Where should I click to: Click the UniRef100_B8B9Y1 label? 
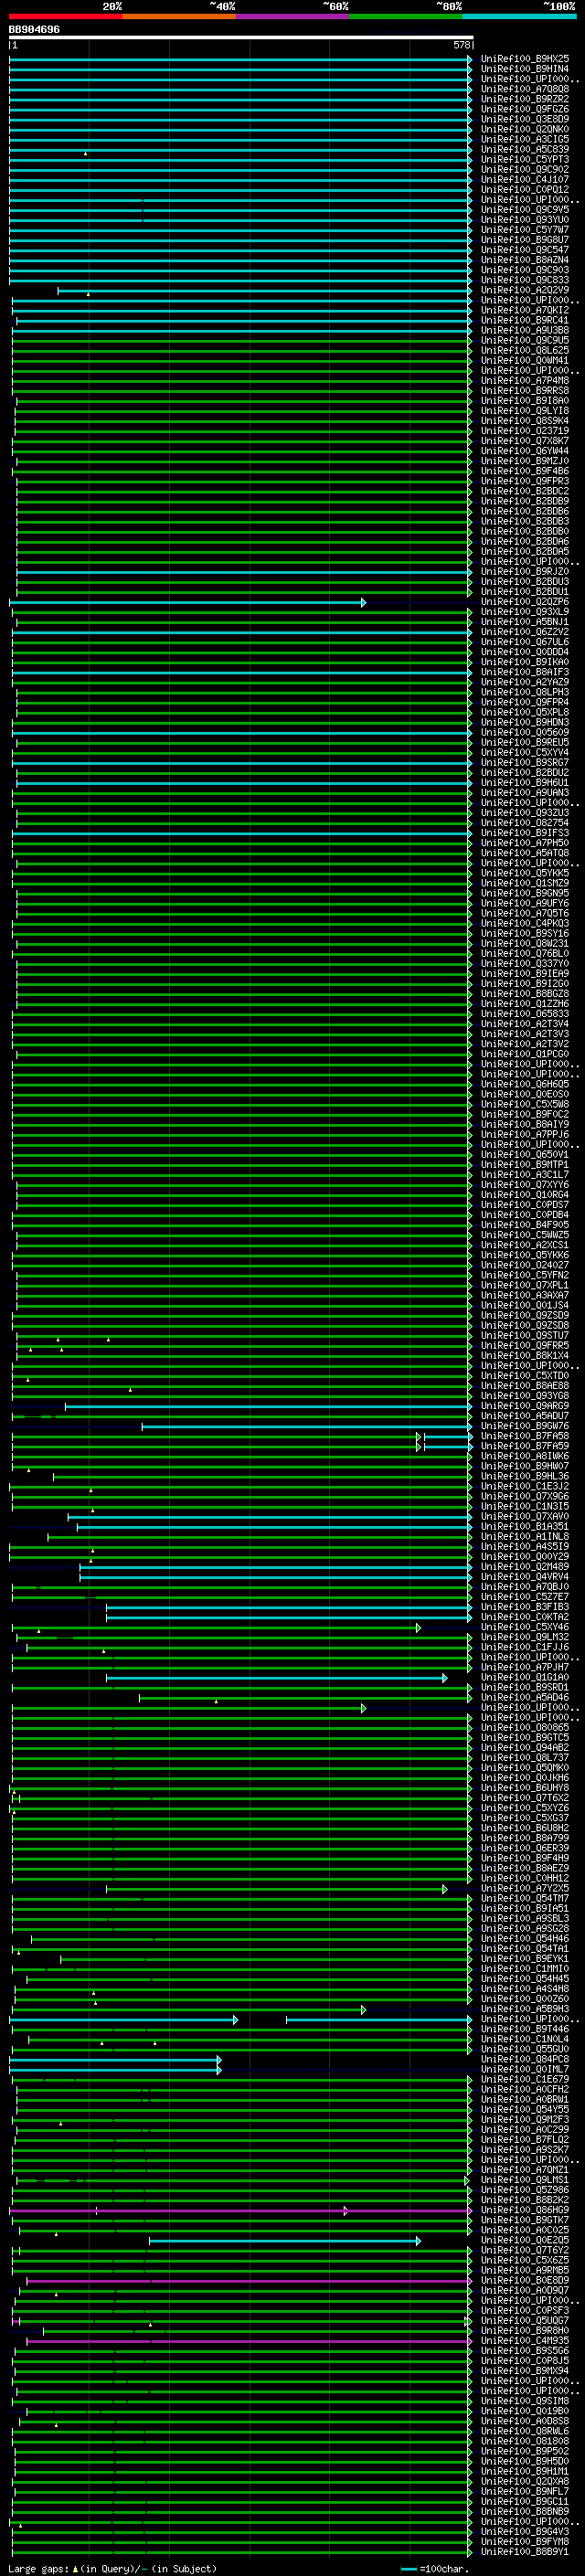[525, 2551]
